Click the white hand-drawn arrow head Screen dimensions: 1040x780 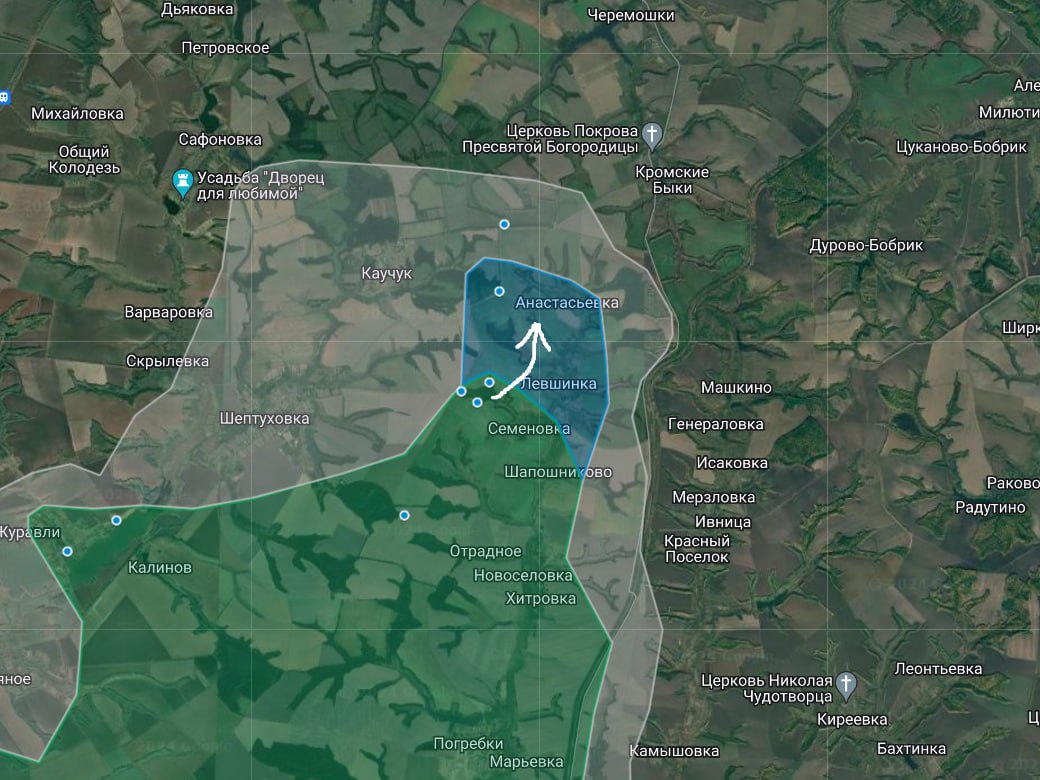pyautogui.click(x=535, y=334)
